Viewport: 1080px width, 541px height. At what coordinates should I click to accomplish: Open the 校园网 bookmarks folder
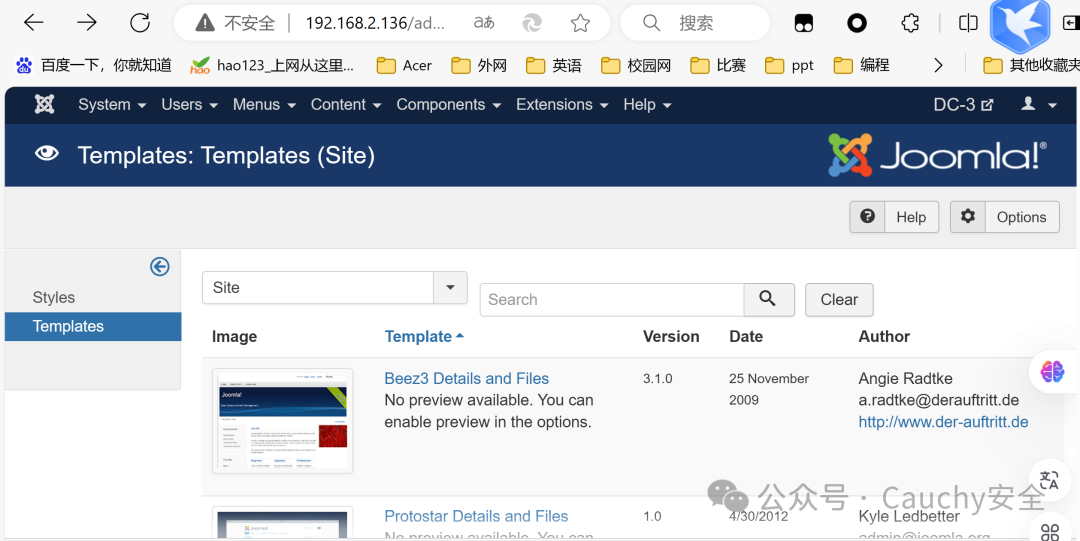[x=636, y=65]
